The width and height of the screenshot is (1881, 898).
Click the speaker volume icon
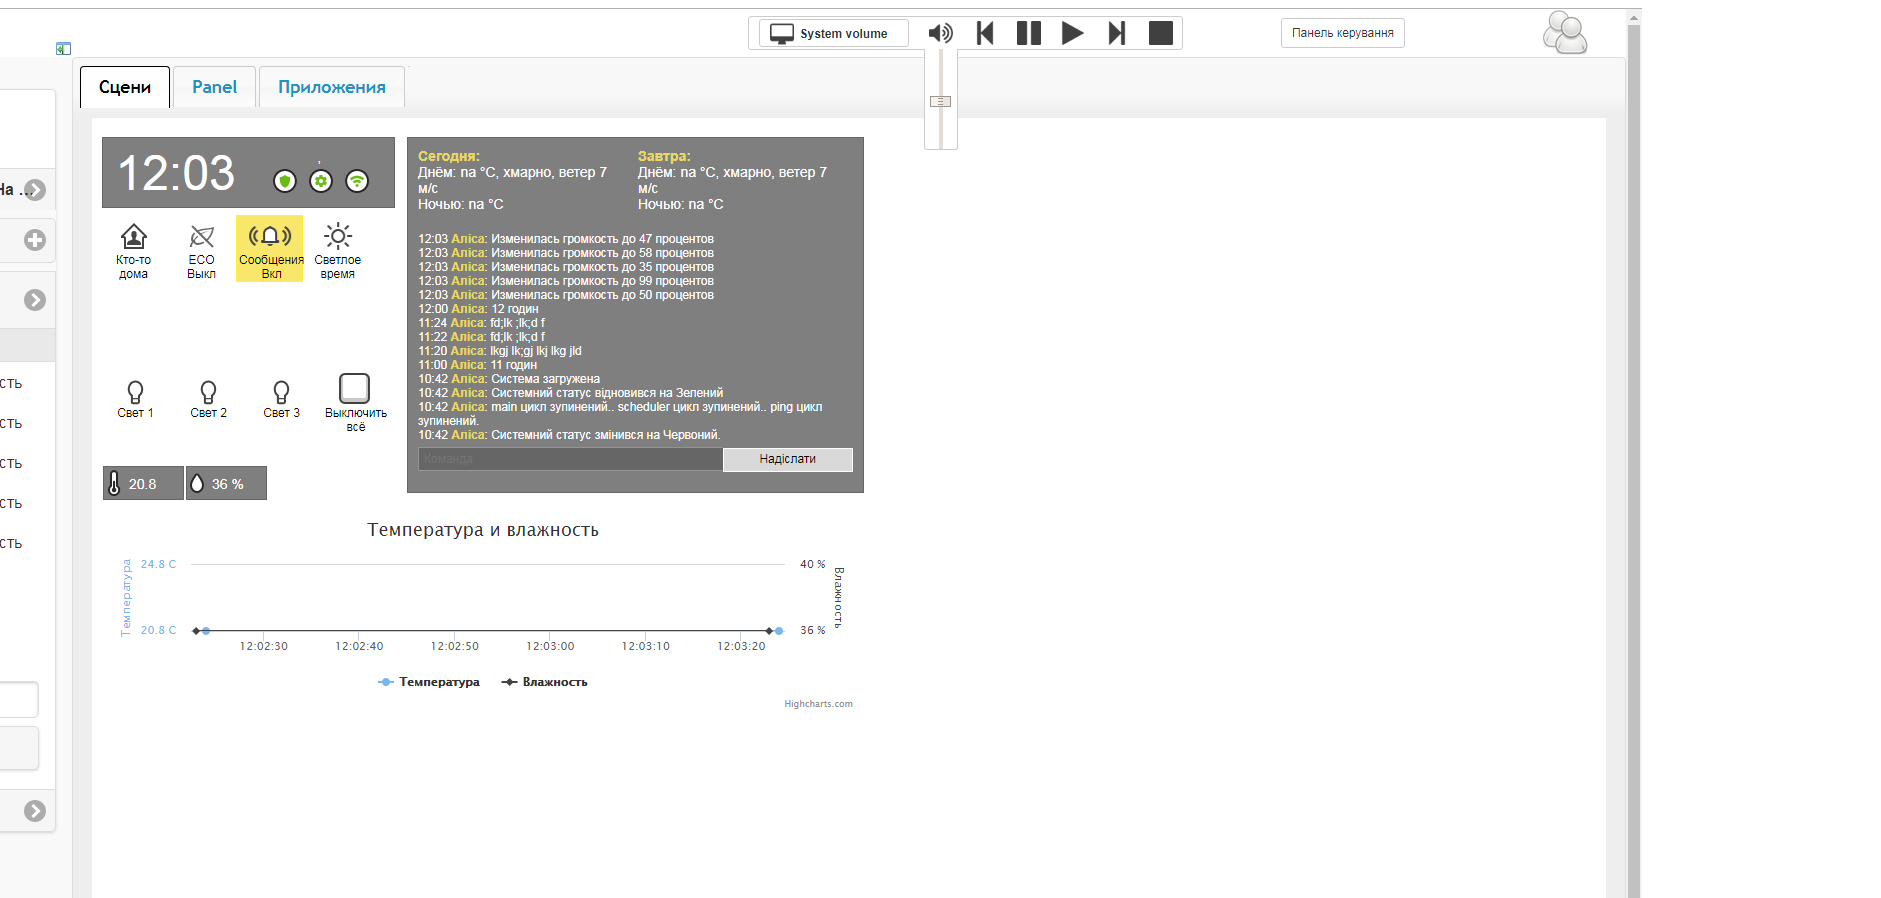click(940, 33)
